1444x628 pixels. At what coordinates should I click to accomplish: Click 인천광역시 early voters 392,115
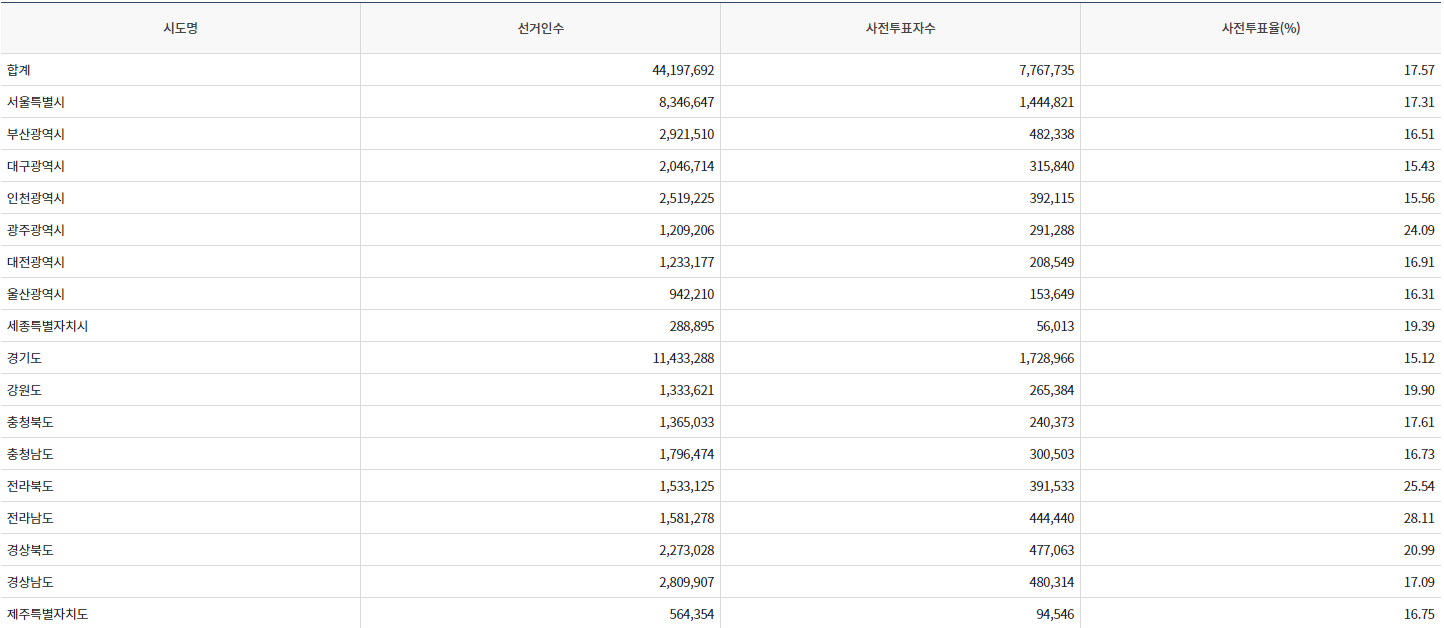(1050, 198)
